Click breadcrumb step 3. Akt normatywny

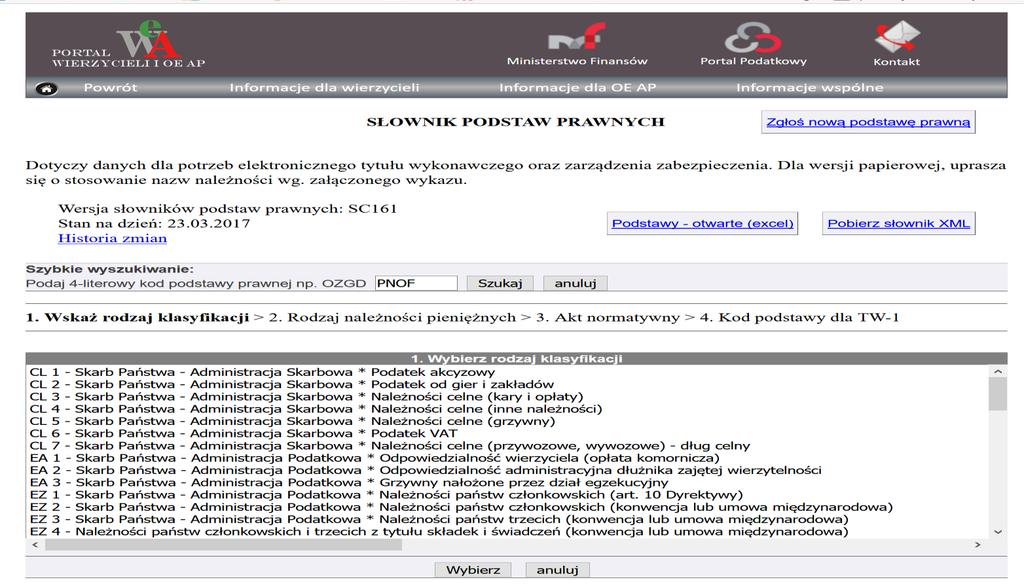(607, 317)
